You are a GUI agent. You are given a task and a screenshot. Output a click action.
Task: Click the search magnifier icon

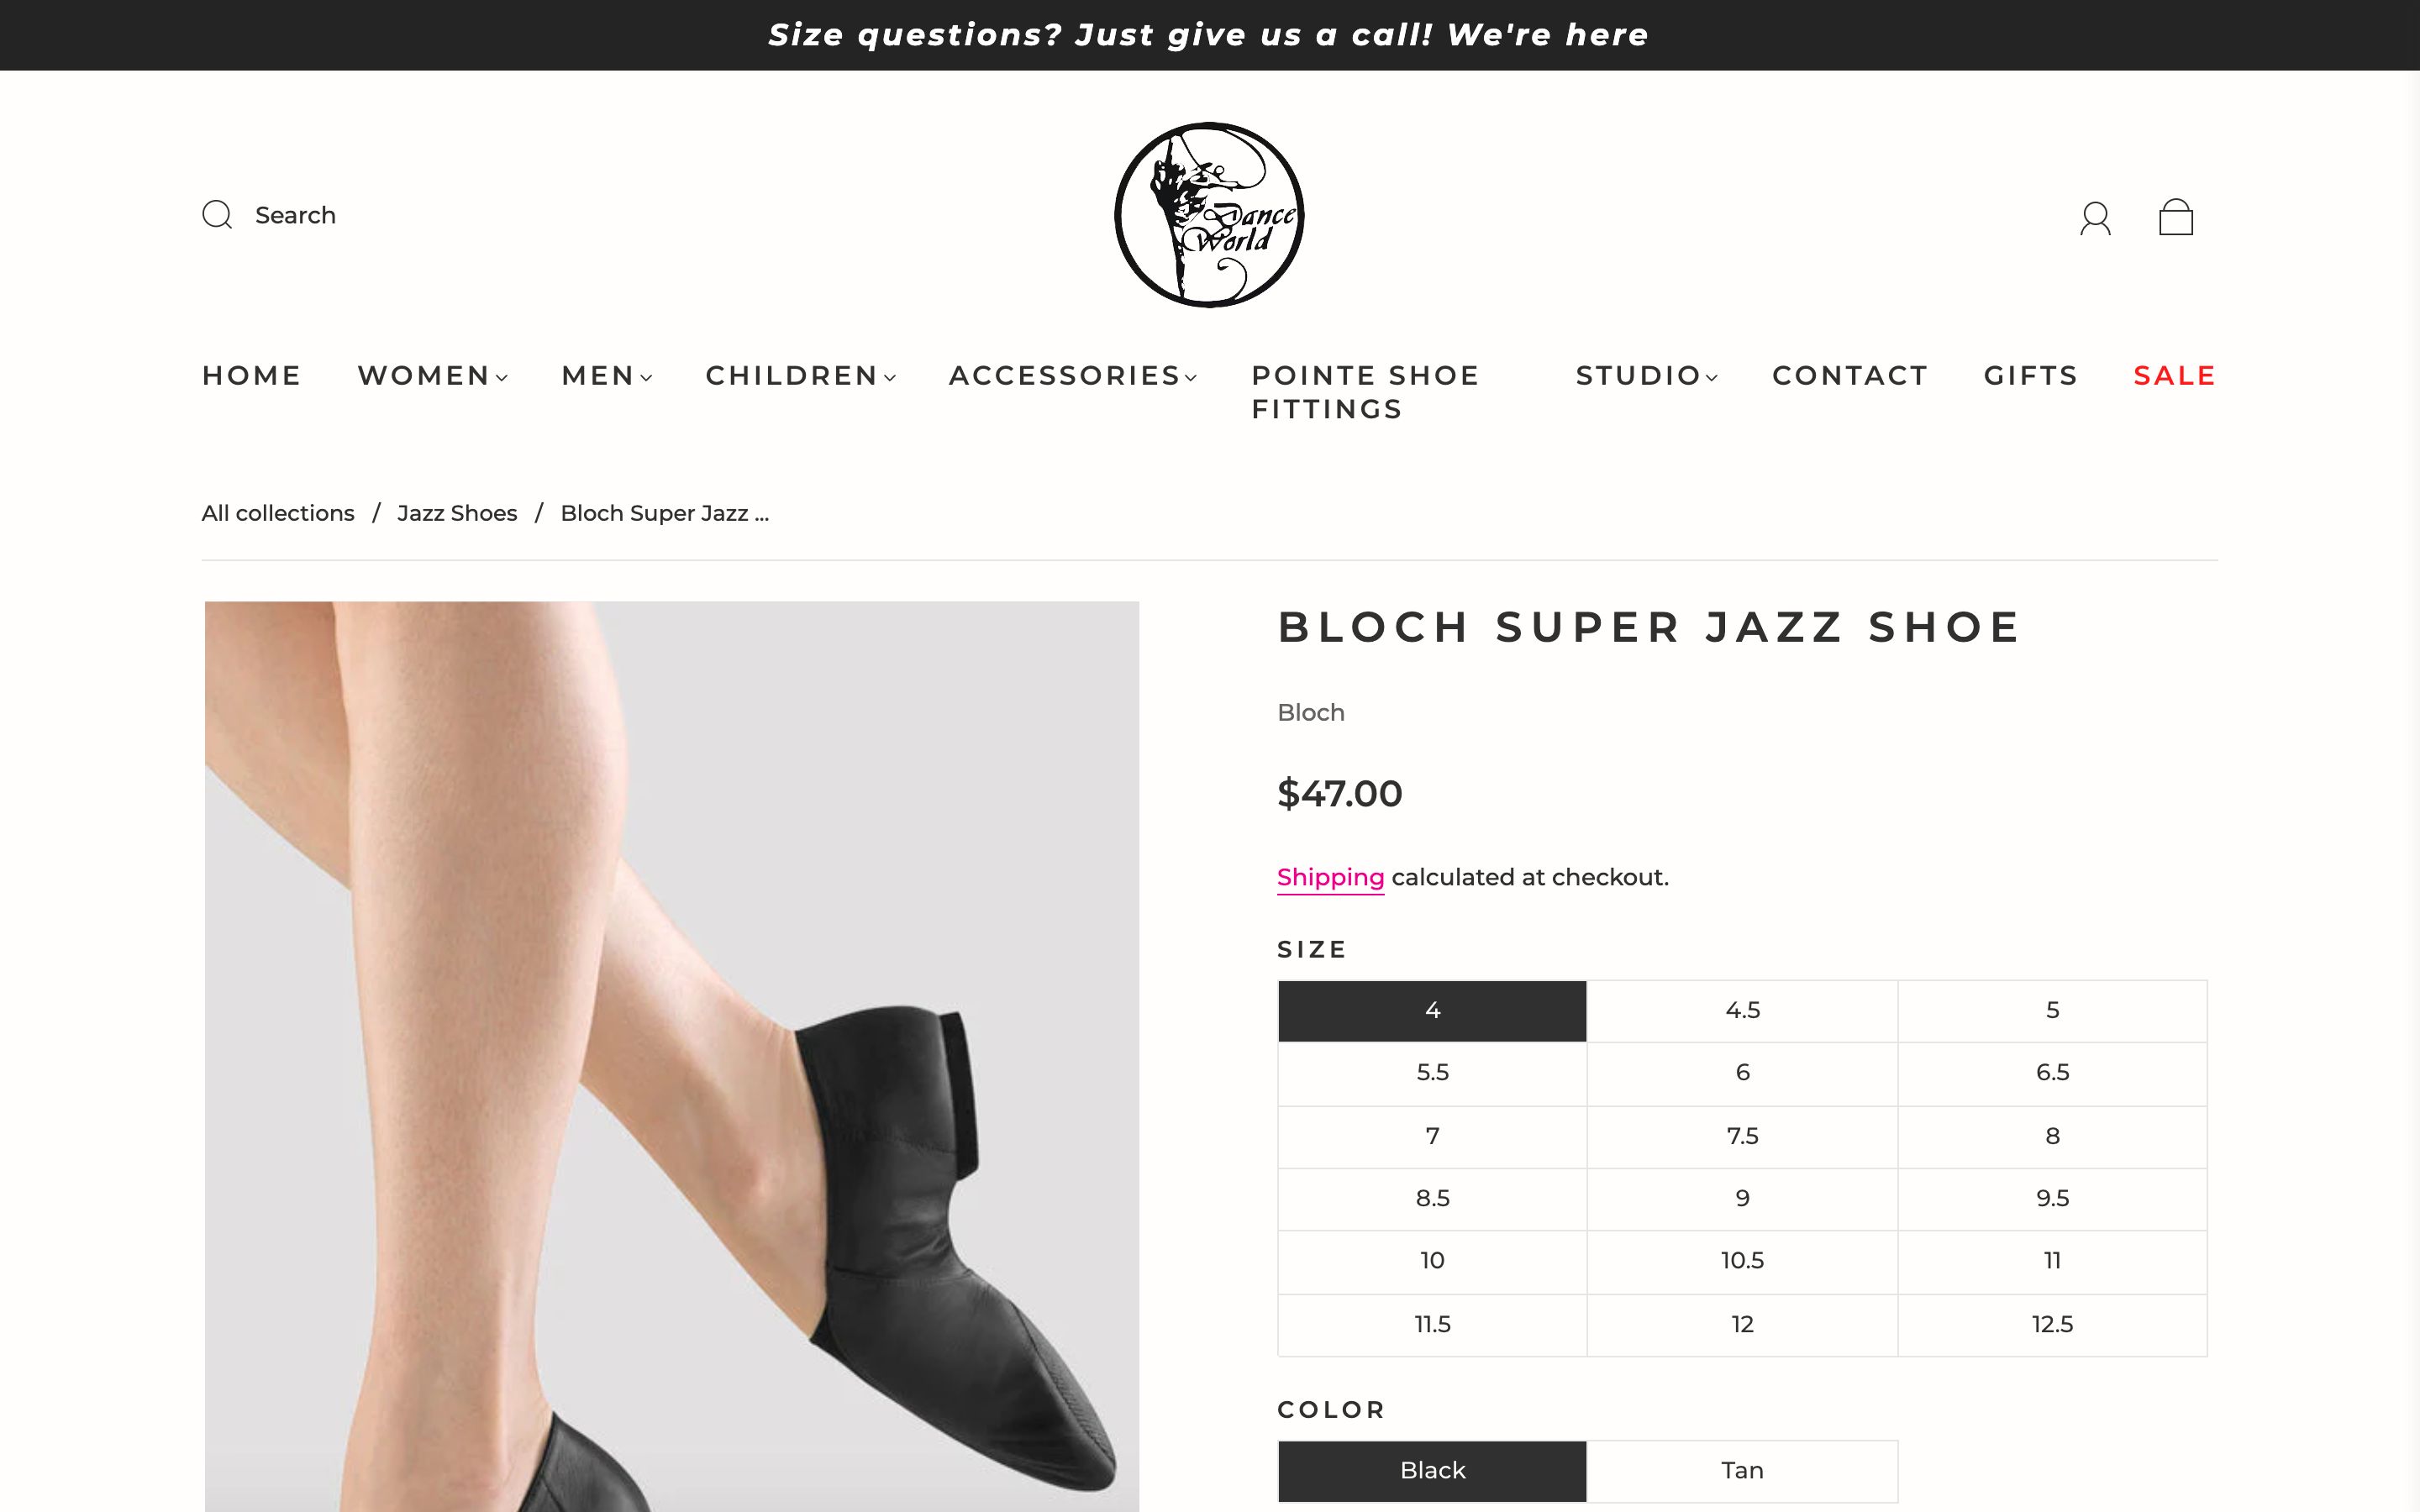point(217,215)
